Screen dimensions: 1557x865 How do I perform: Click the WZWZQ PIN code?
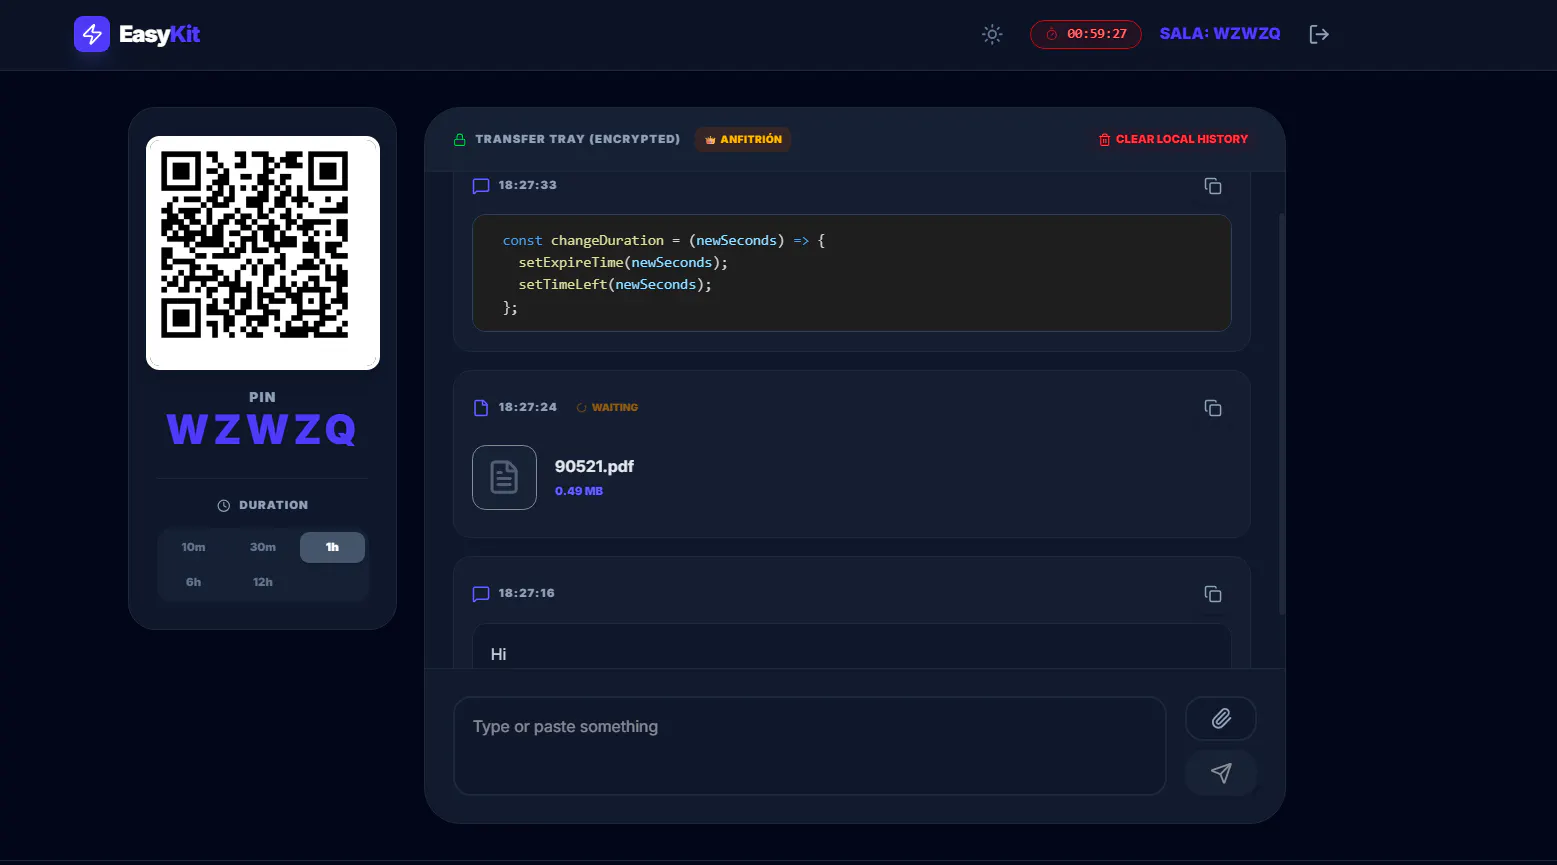(262, 430)
